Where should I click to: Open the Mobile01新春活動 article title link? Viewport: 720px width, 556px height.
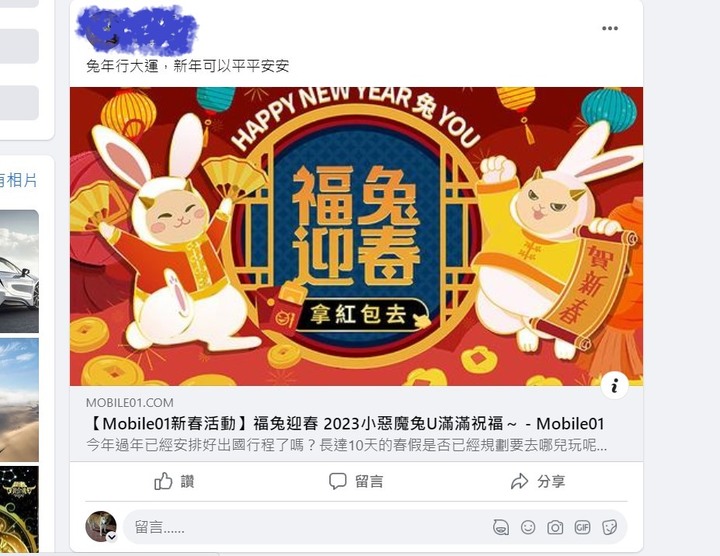click(x=345, y=423)
